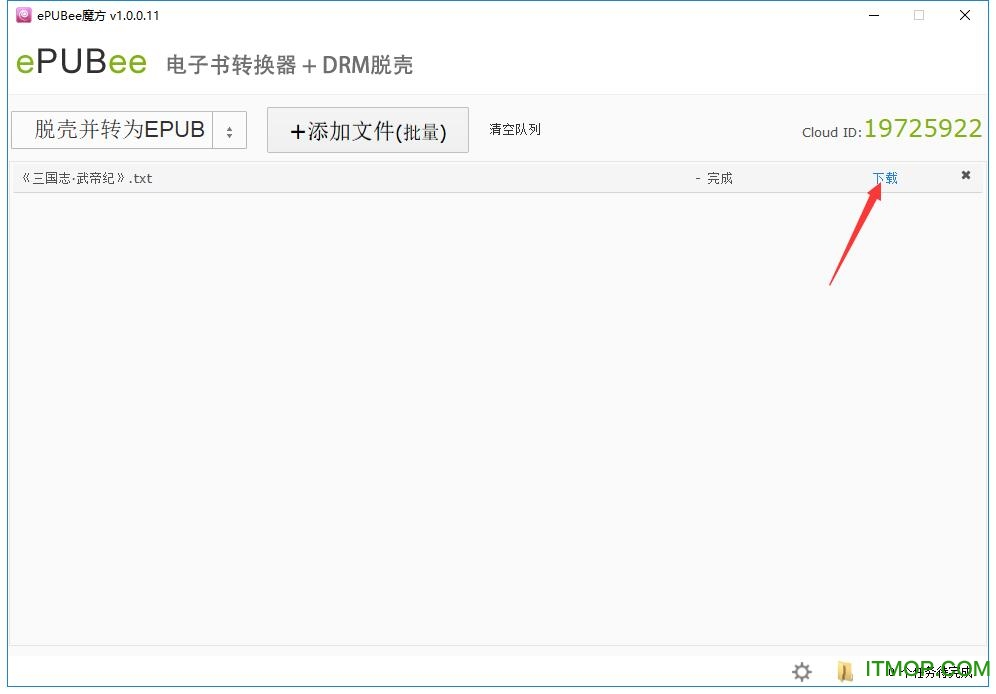
Task: Click the 电子书转换器 + DRM脱壳 heading
Action: [x=290, y=65]
